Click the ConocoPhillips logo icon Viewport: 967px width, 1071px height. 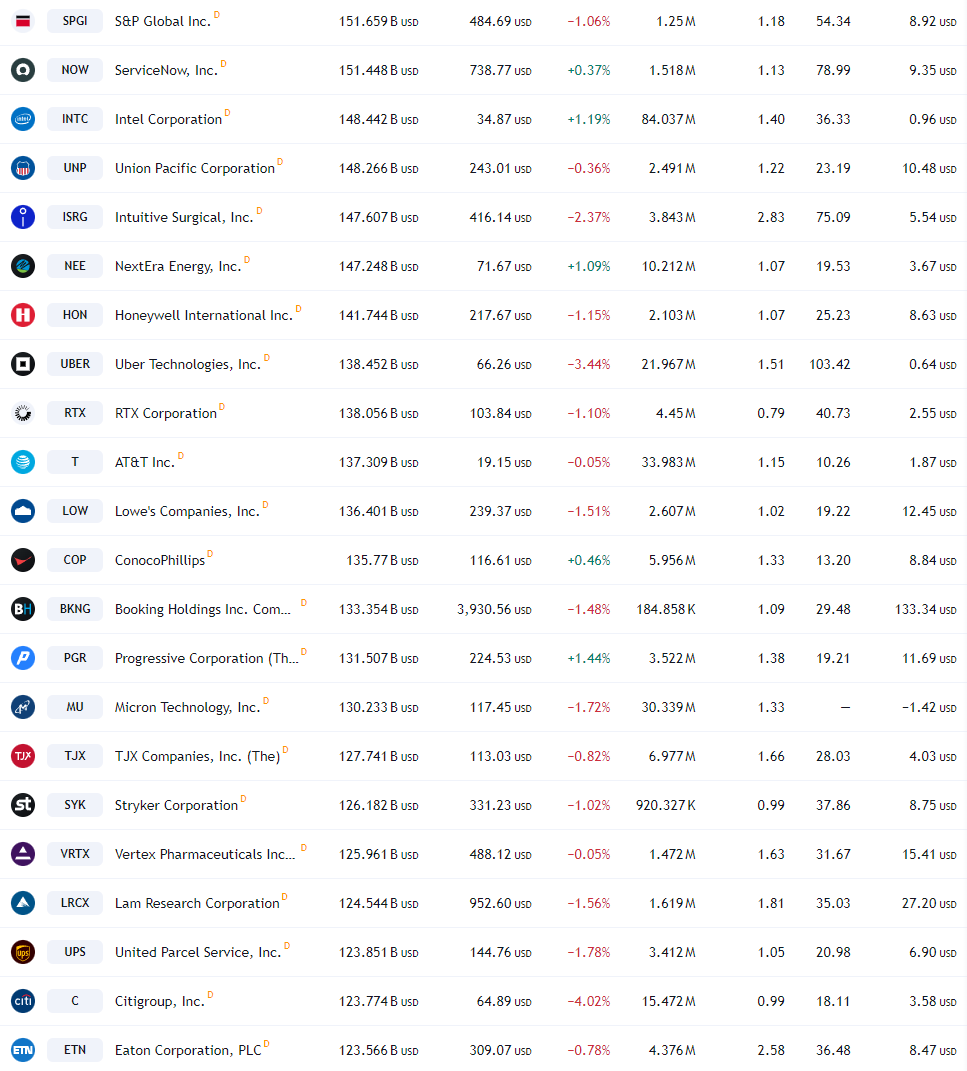23,560
